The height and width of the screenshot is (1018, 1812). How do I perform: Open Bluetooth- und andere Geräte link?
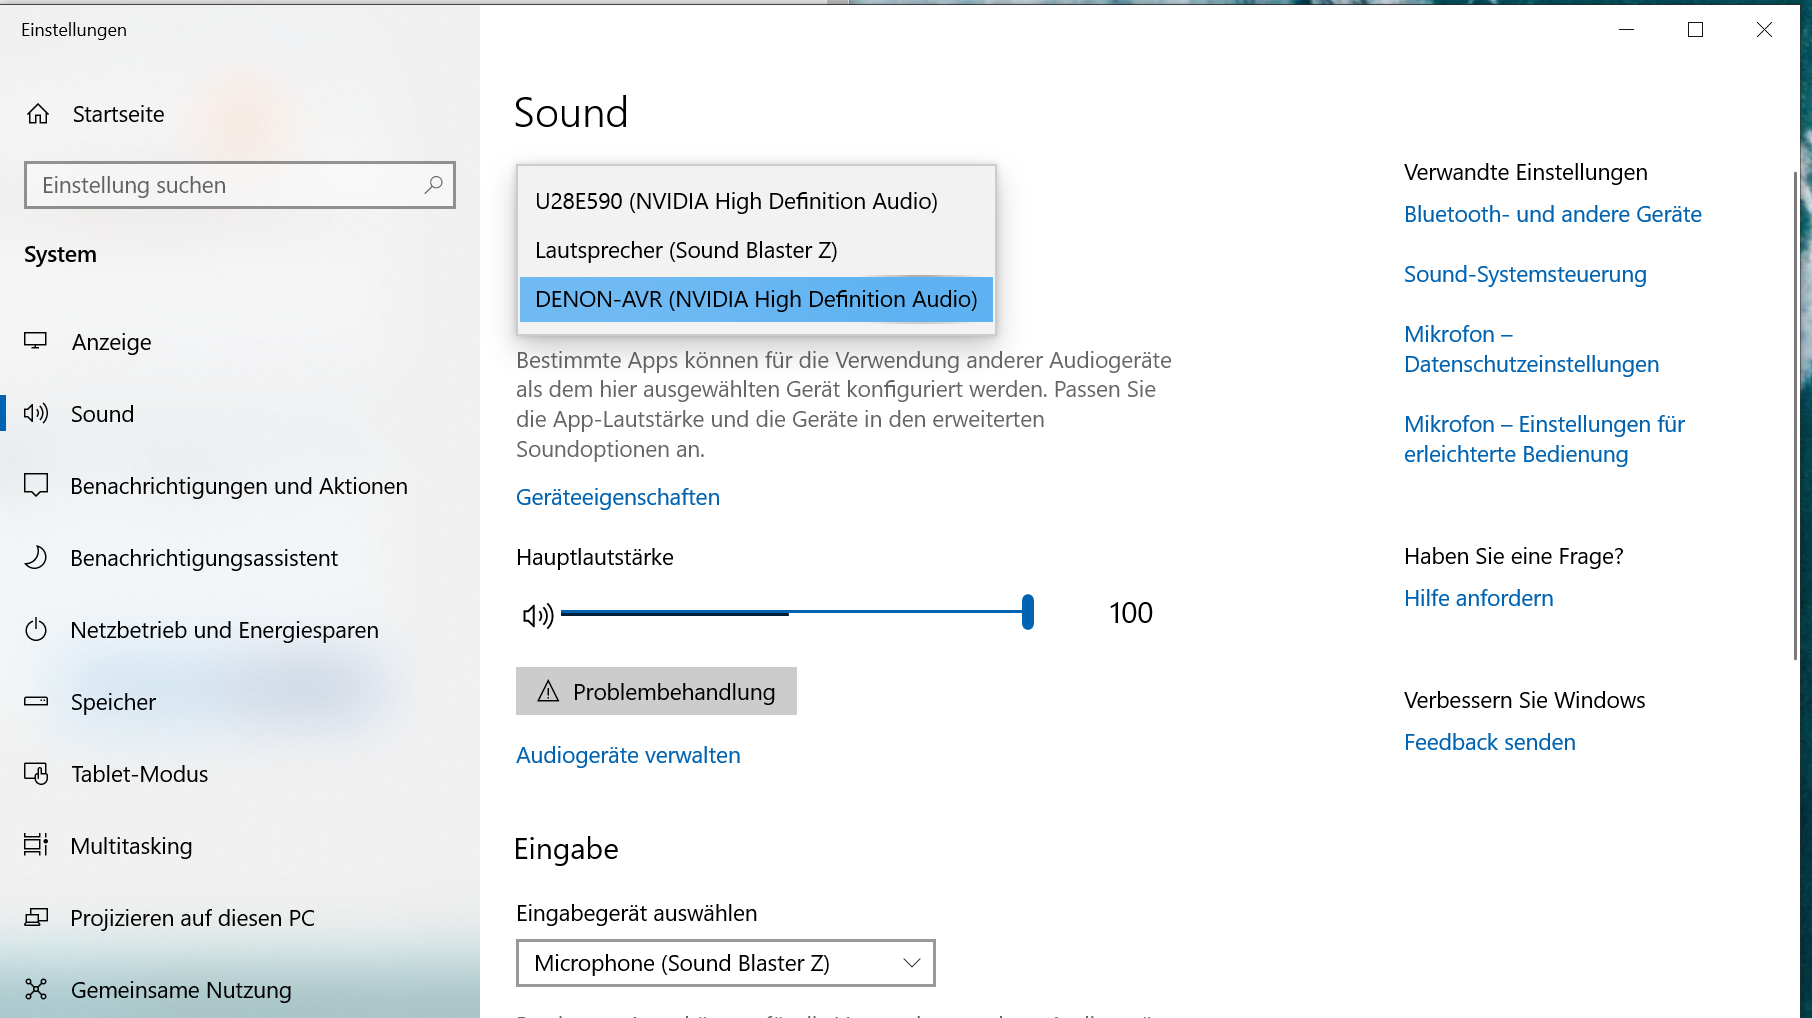tap(1553, 214)
